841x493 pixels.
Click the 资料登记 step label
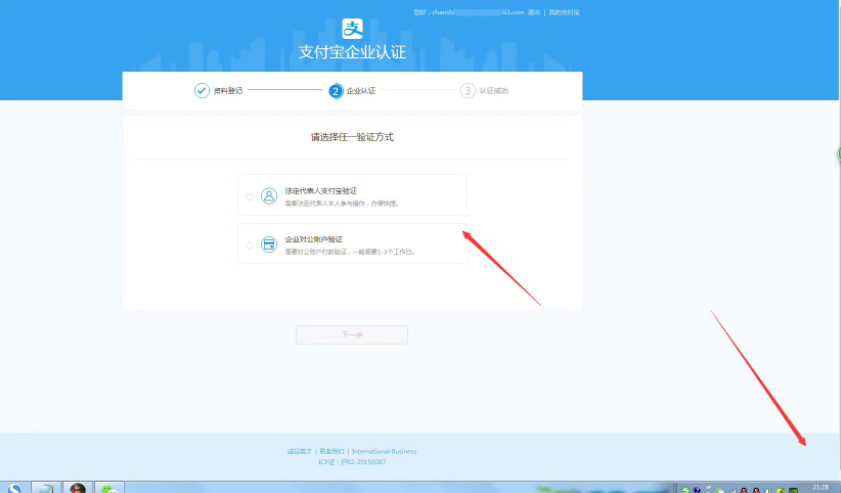228,91
